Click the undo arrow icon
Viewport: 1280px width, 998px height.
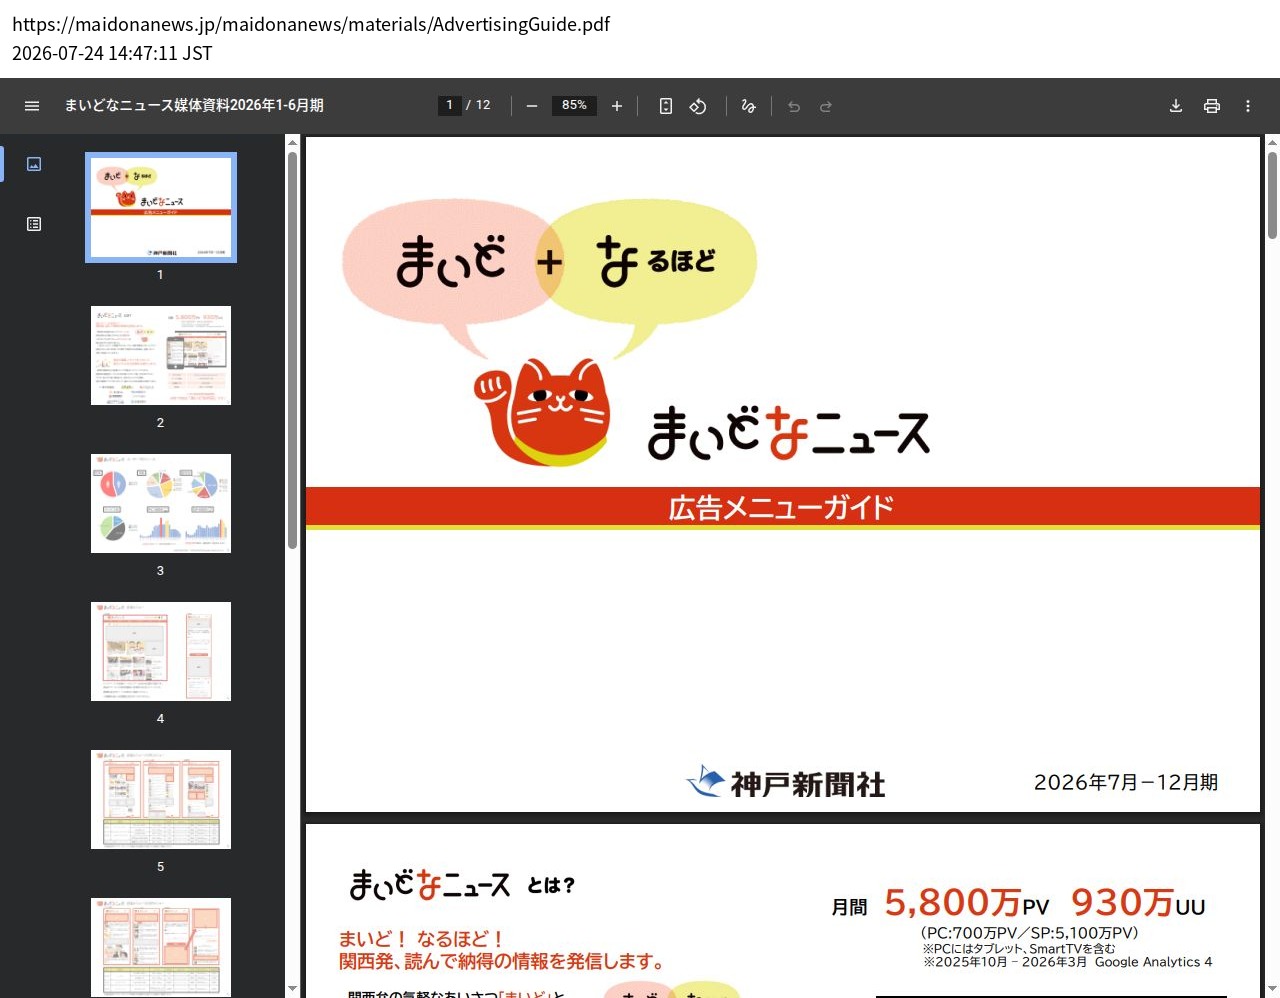click(794, 106)
